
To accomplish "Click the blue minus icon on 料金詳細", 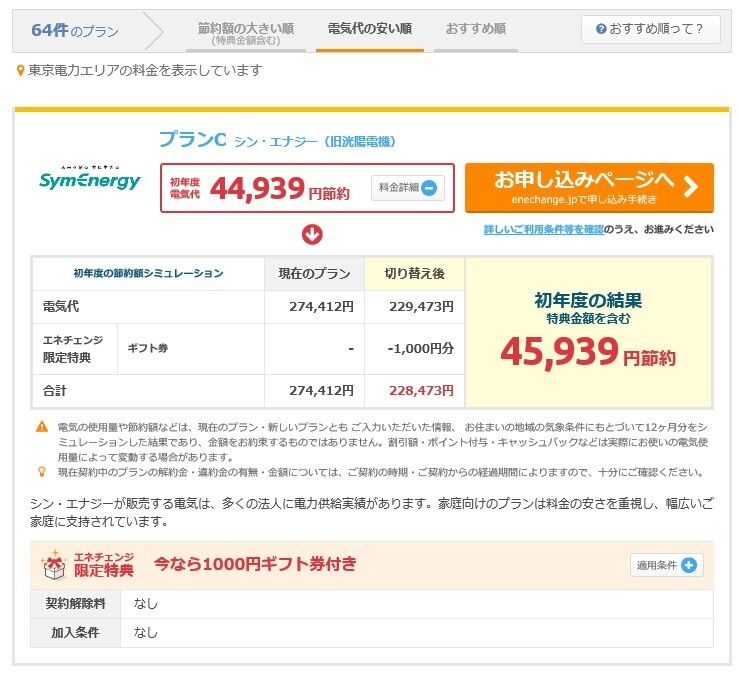I will pos(429,188).
